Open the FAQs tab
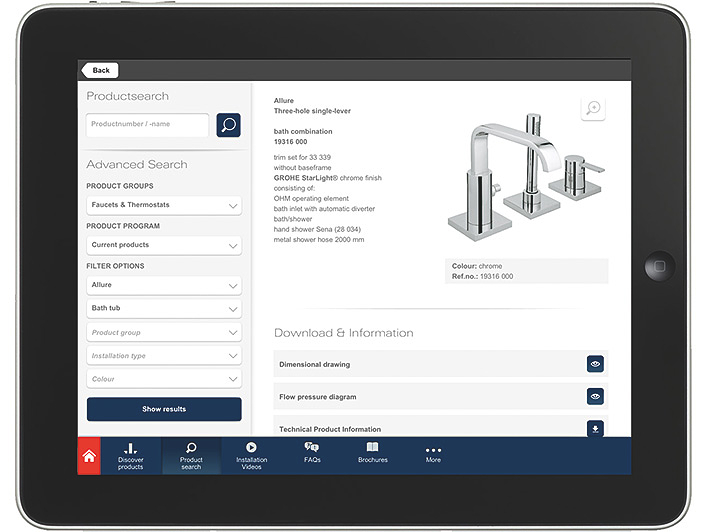This screenshot has width=710, height=532. coord(312,453)
